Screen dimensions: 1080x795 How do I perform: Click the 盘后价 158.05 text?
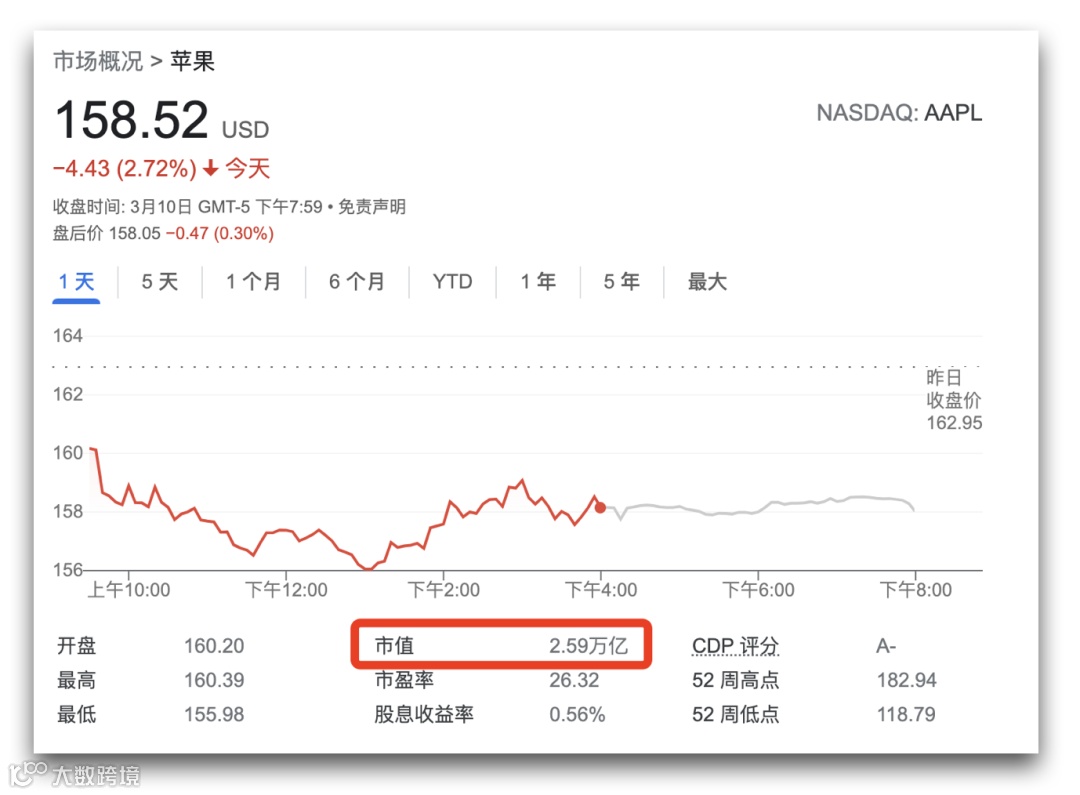click(x=107, y=234)
